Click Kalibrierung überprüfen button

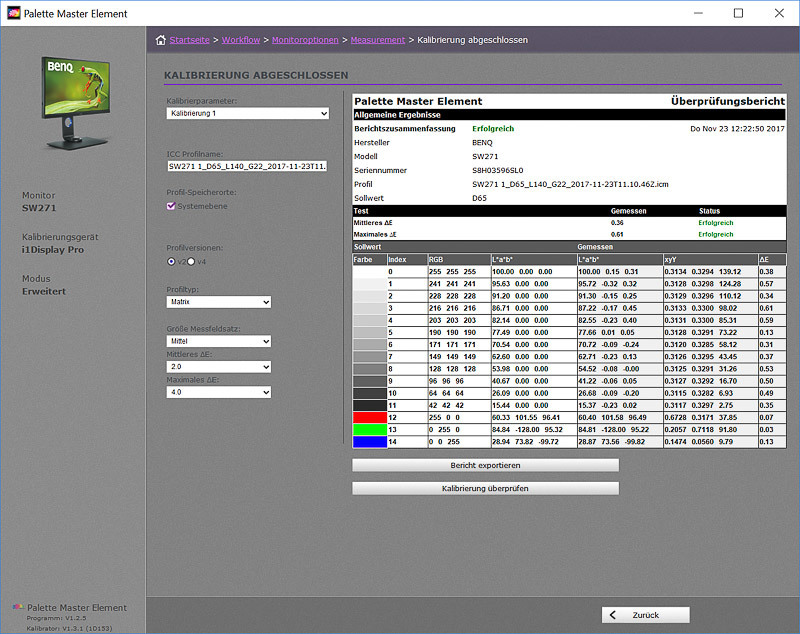coord(485,488)
